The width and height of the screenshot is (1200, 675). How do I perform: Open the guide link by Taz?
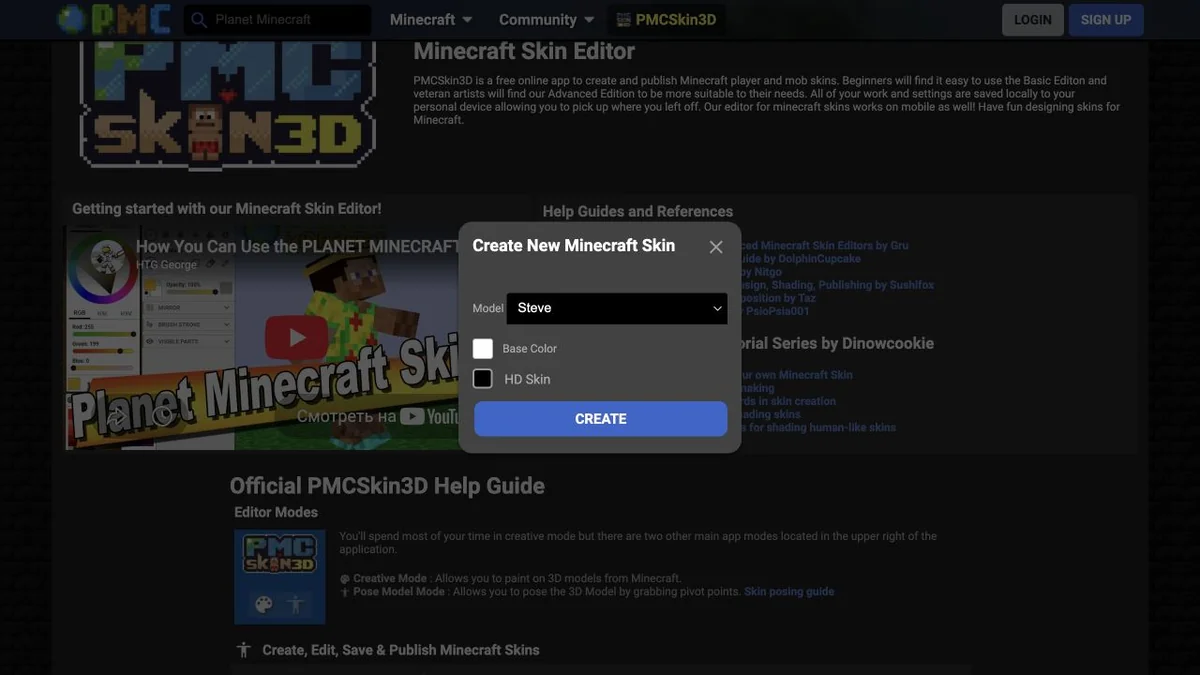coord(778,298)
